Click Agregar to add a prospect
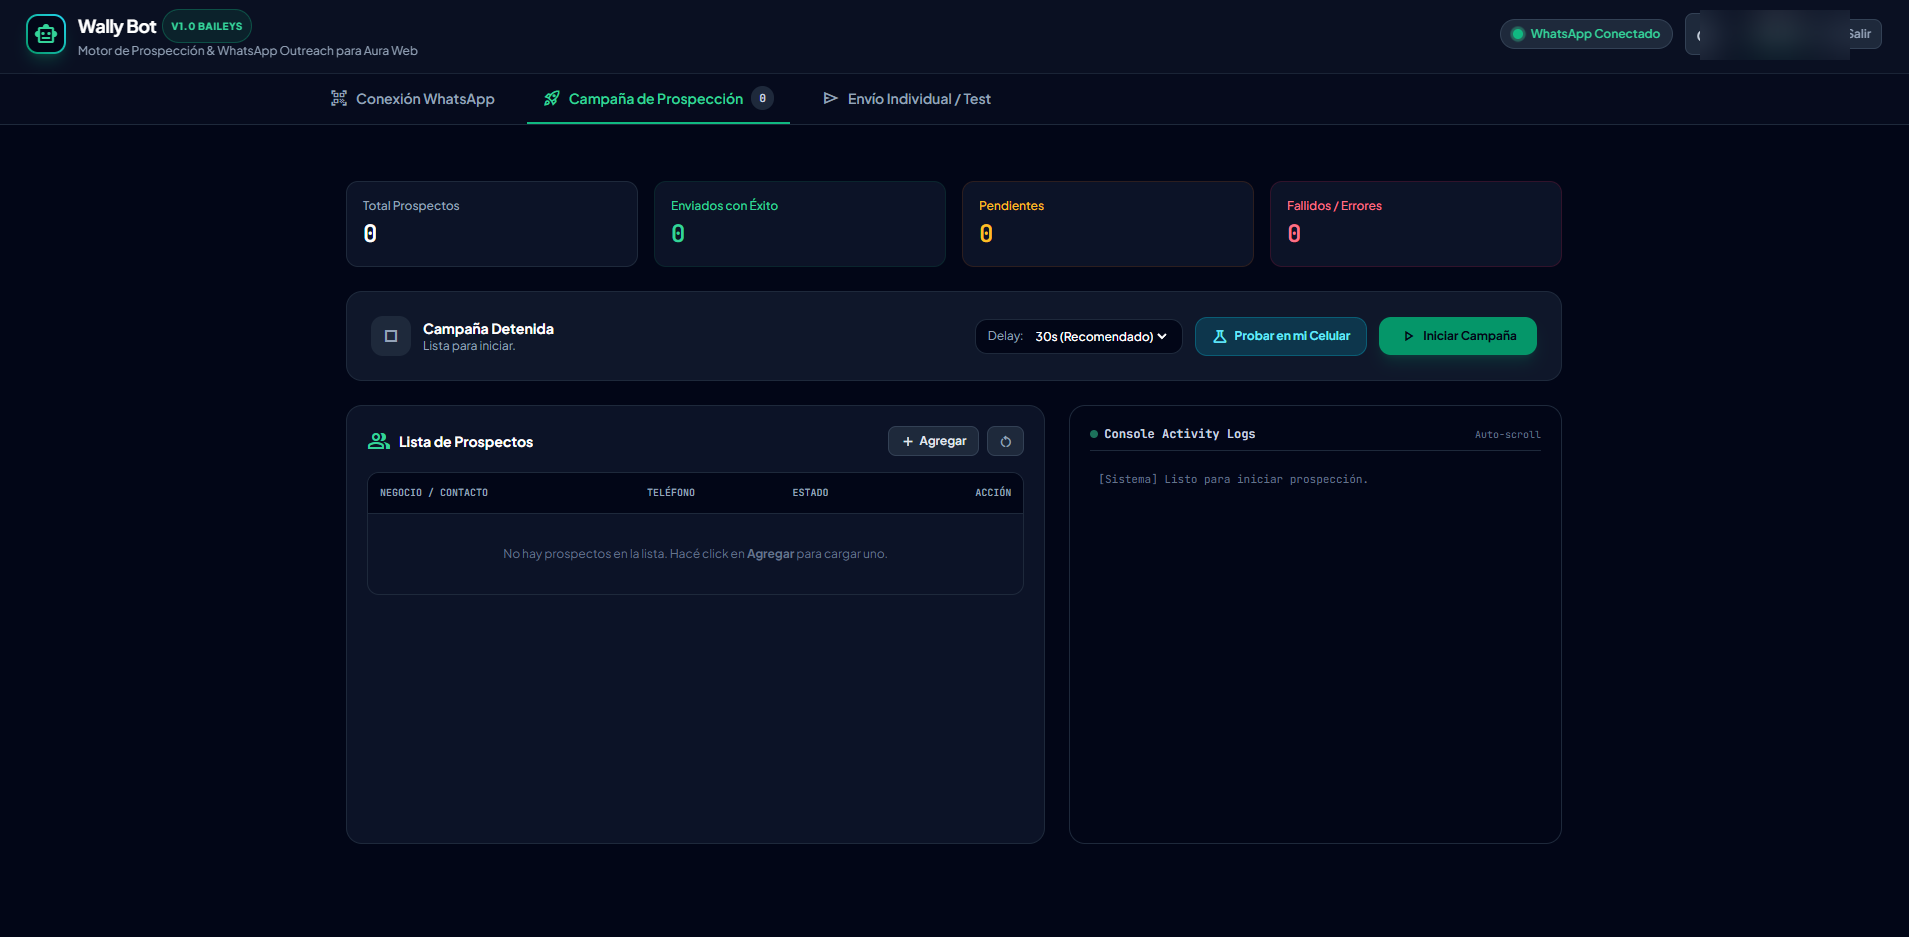 (933, 441)
